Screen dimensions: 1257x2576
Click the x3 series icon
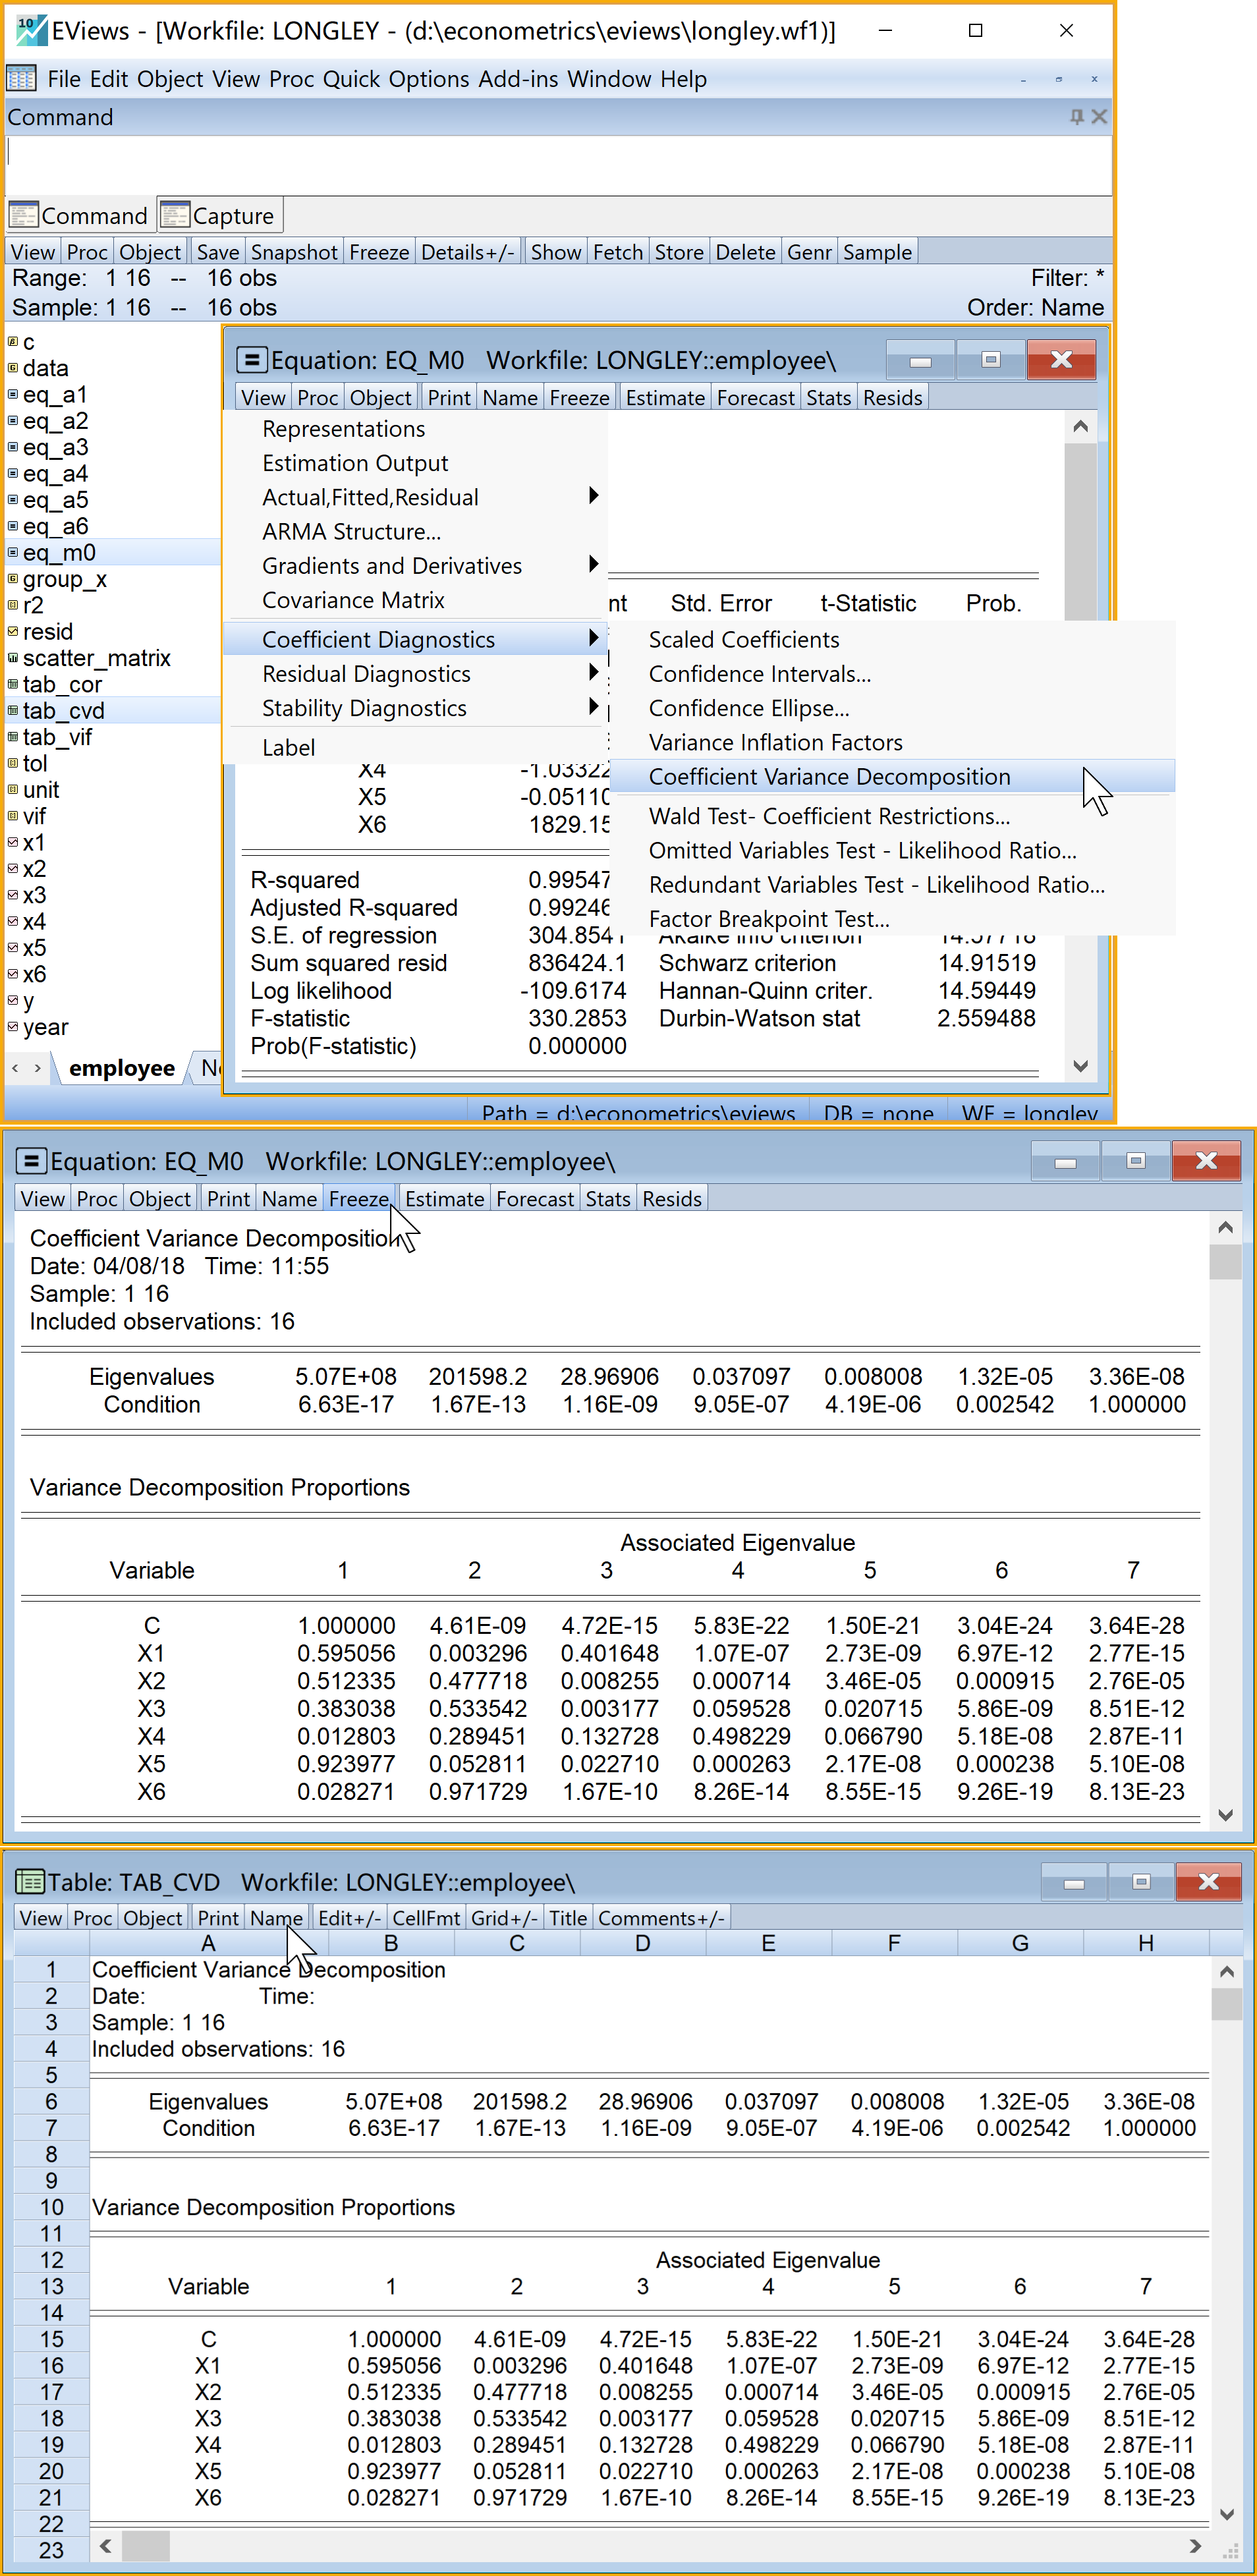point(13,895)
